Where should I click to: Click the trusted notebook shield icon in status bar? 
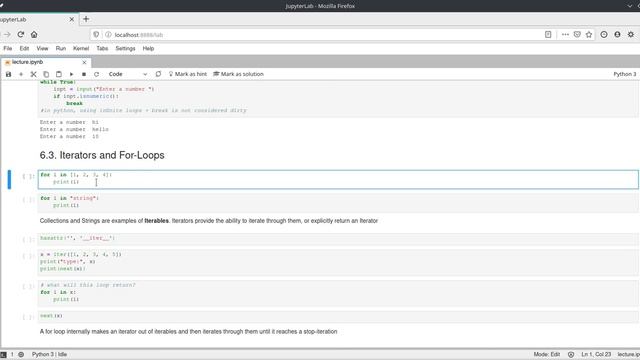(571, 354)
